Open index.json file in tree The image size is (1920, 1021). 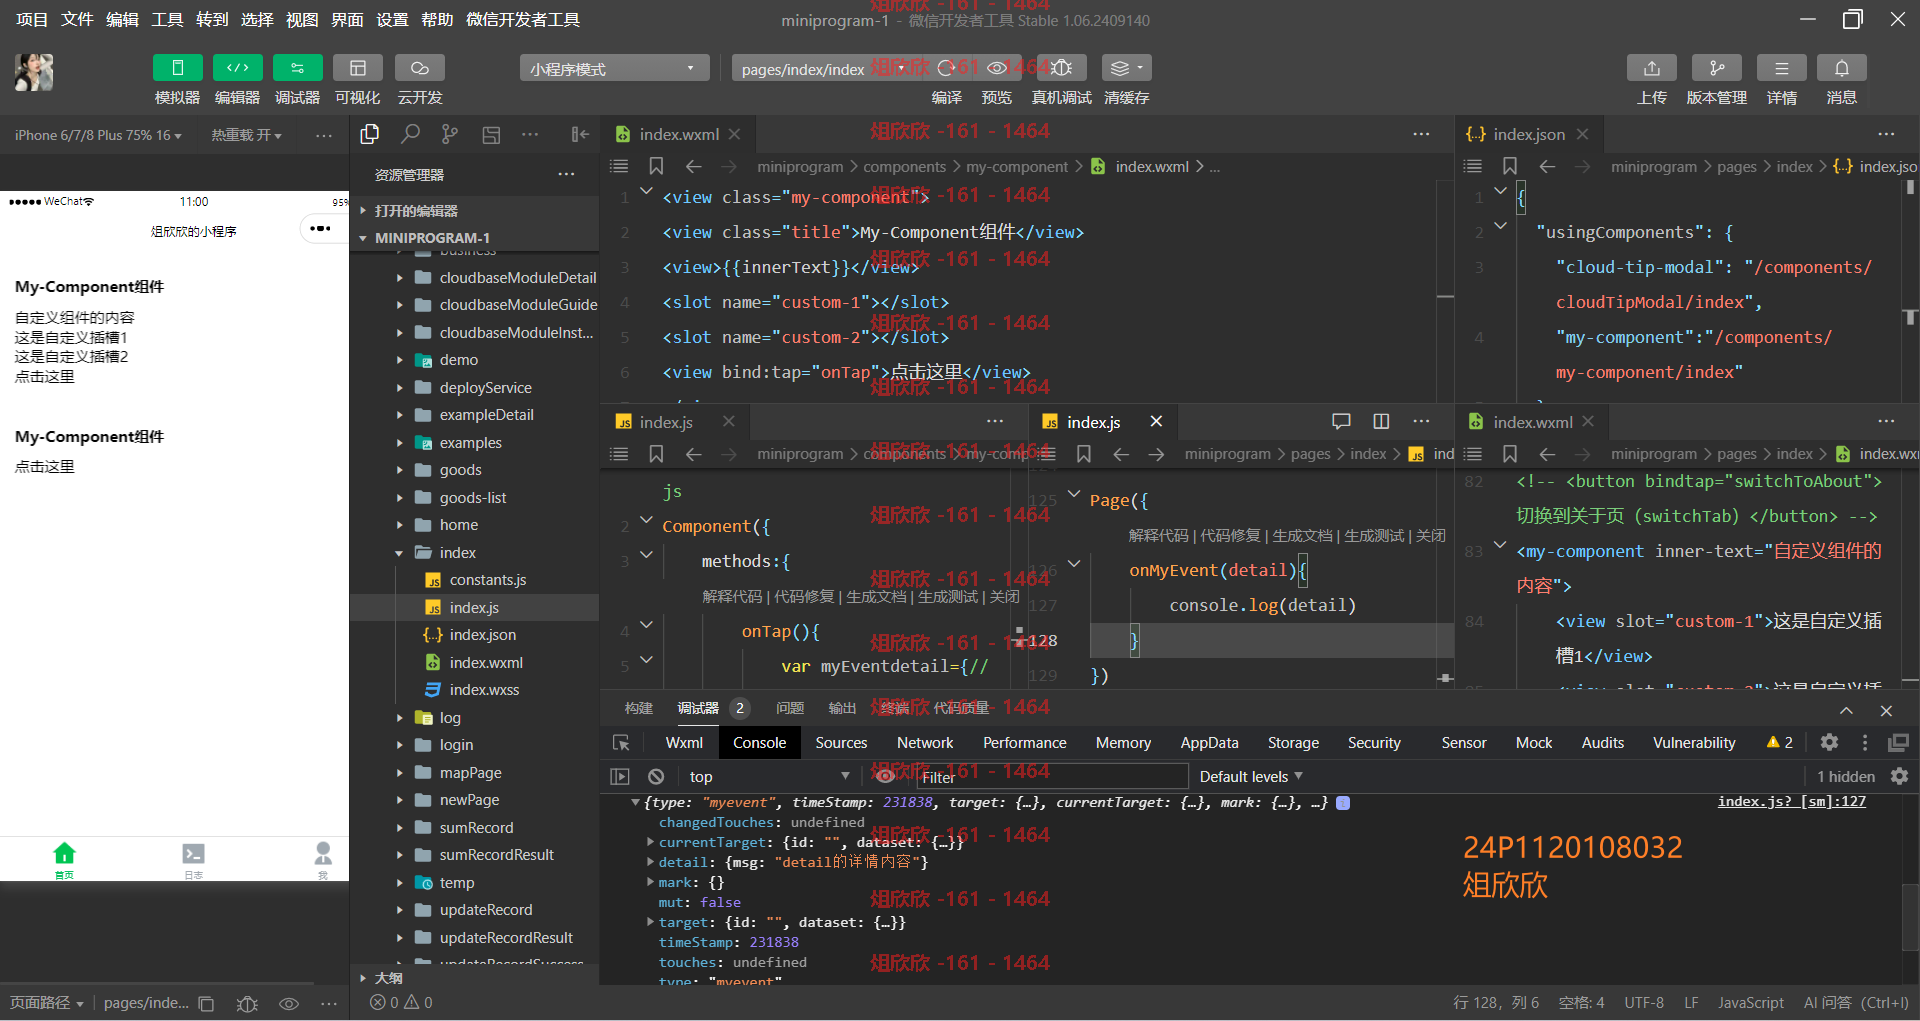pos(482,635)
